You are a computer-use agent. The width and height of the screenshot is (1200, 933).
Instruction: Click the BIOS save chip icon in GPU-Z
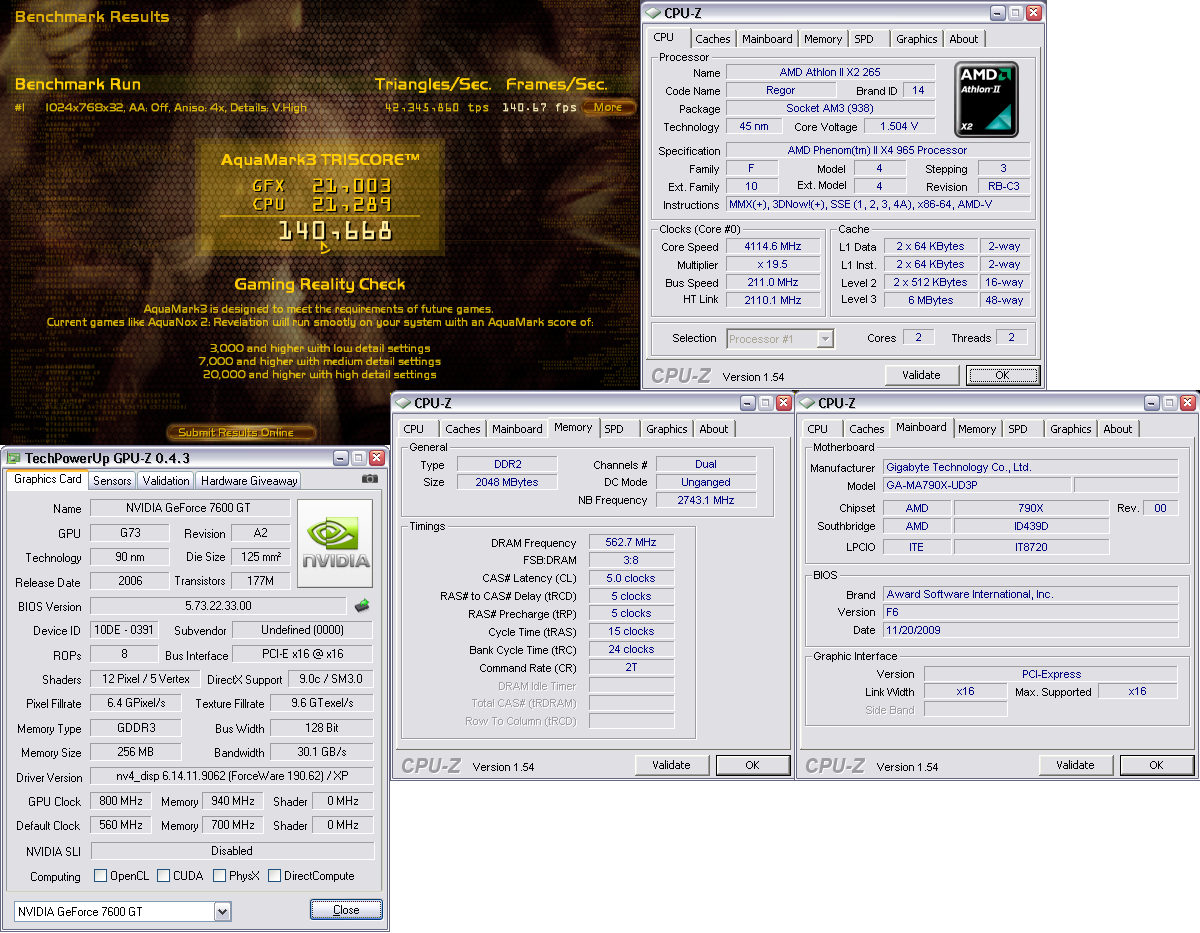[362, 605]
